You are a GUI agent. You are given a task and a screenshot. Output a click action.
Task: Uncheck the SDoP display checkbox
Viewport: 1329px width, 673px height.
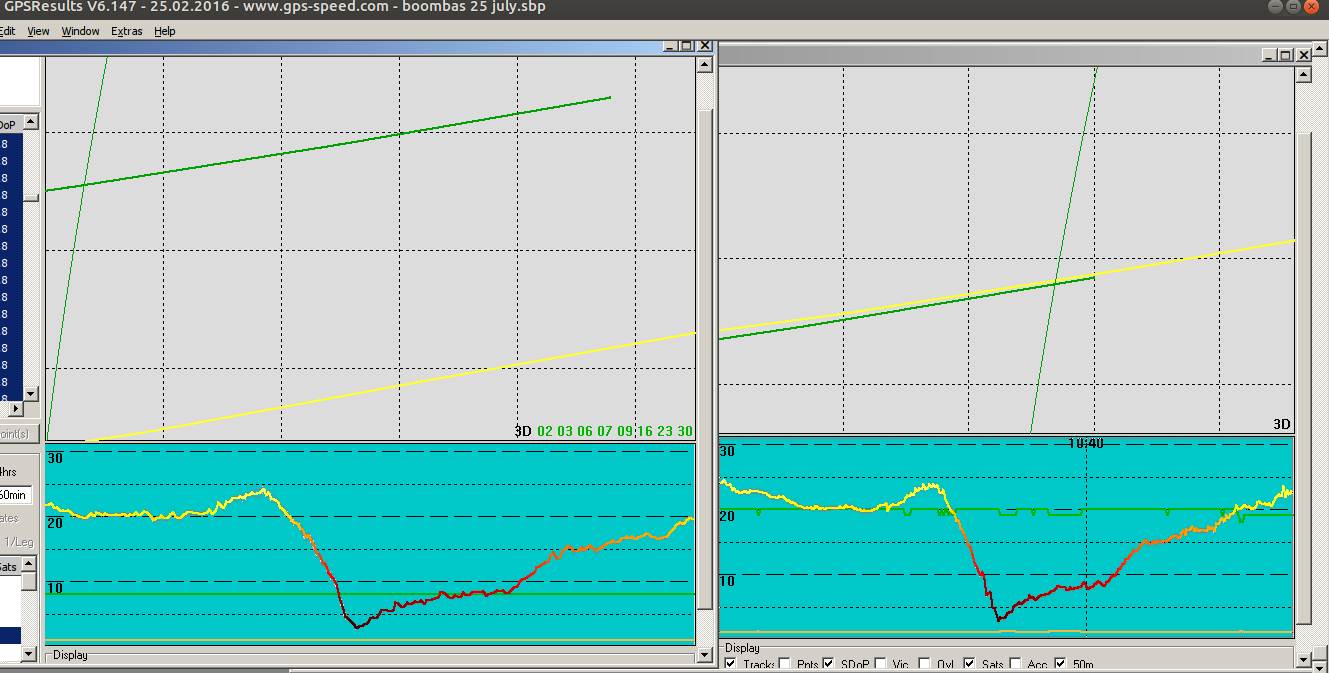pyautogui.click(x=827, y=663)
